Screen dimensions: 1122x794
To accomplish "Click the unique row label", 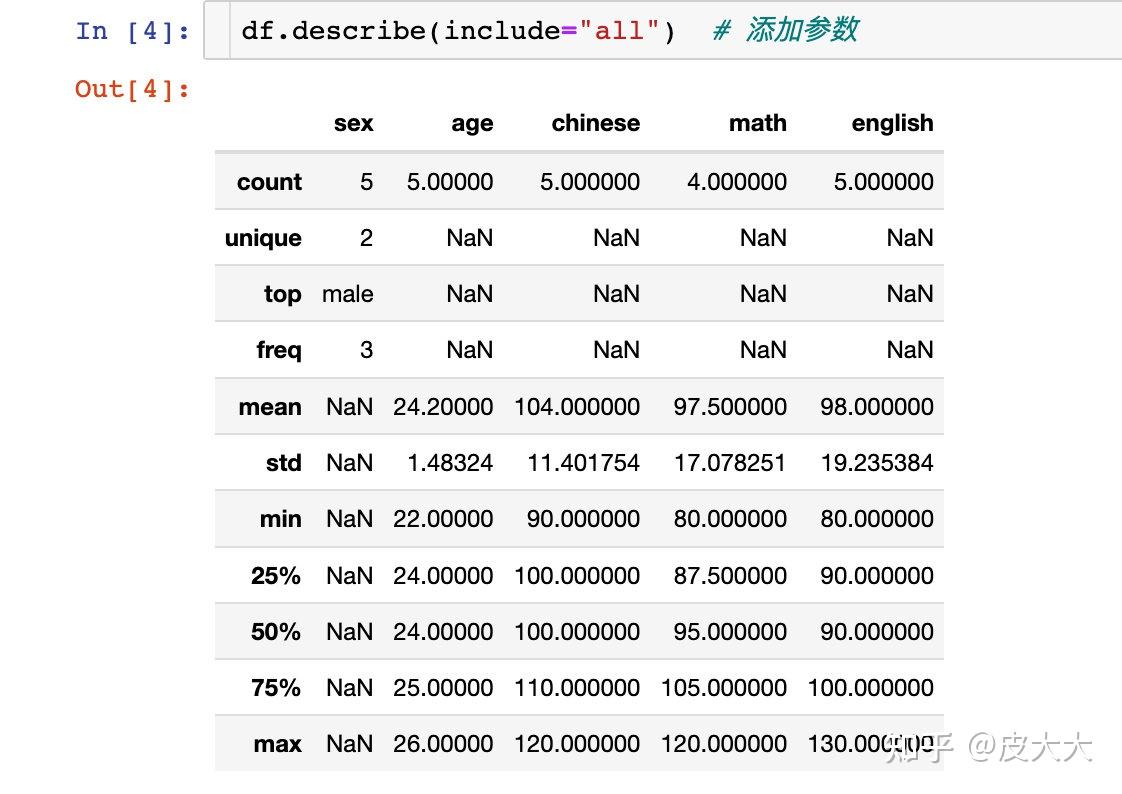I will pos(262,237).
